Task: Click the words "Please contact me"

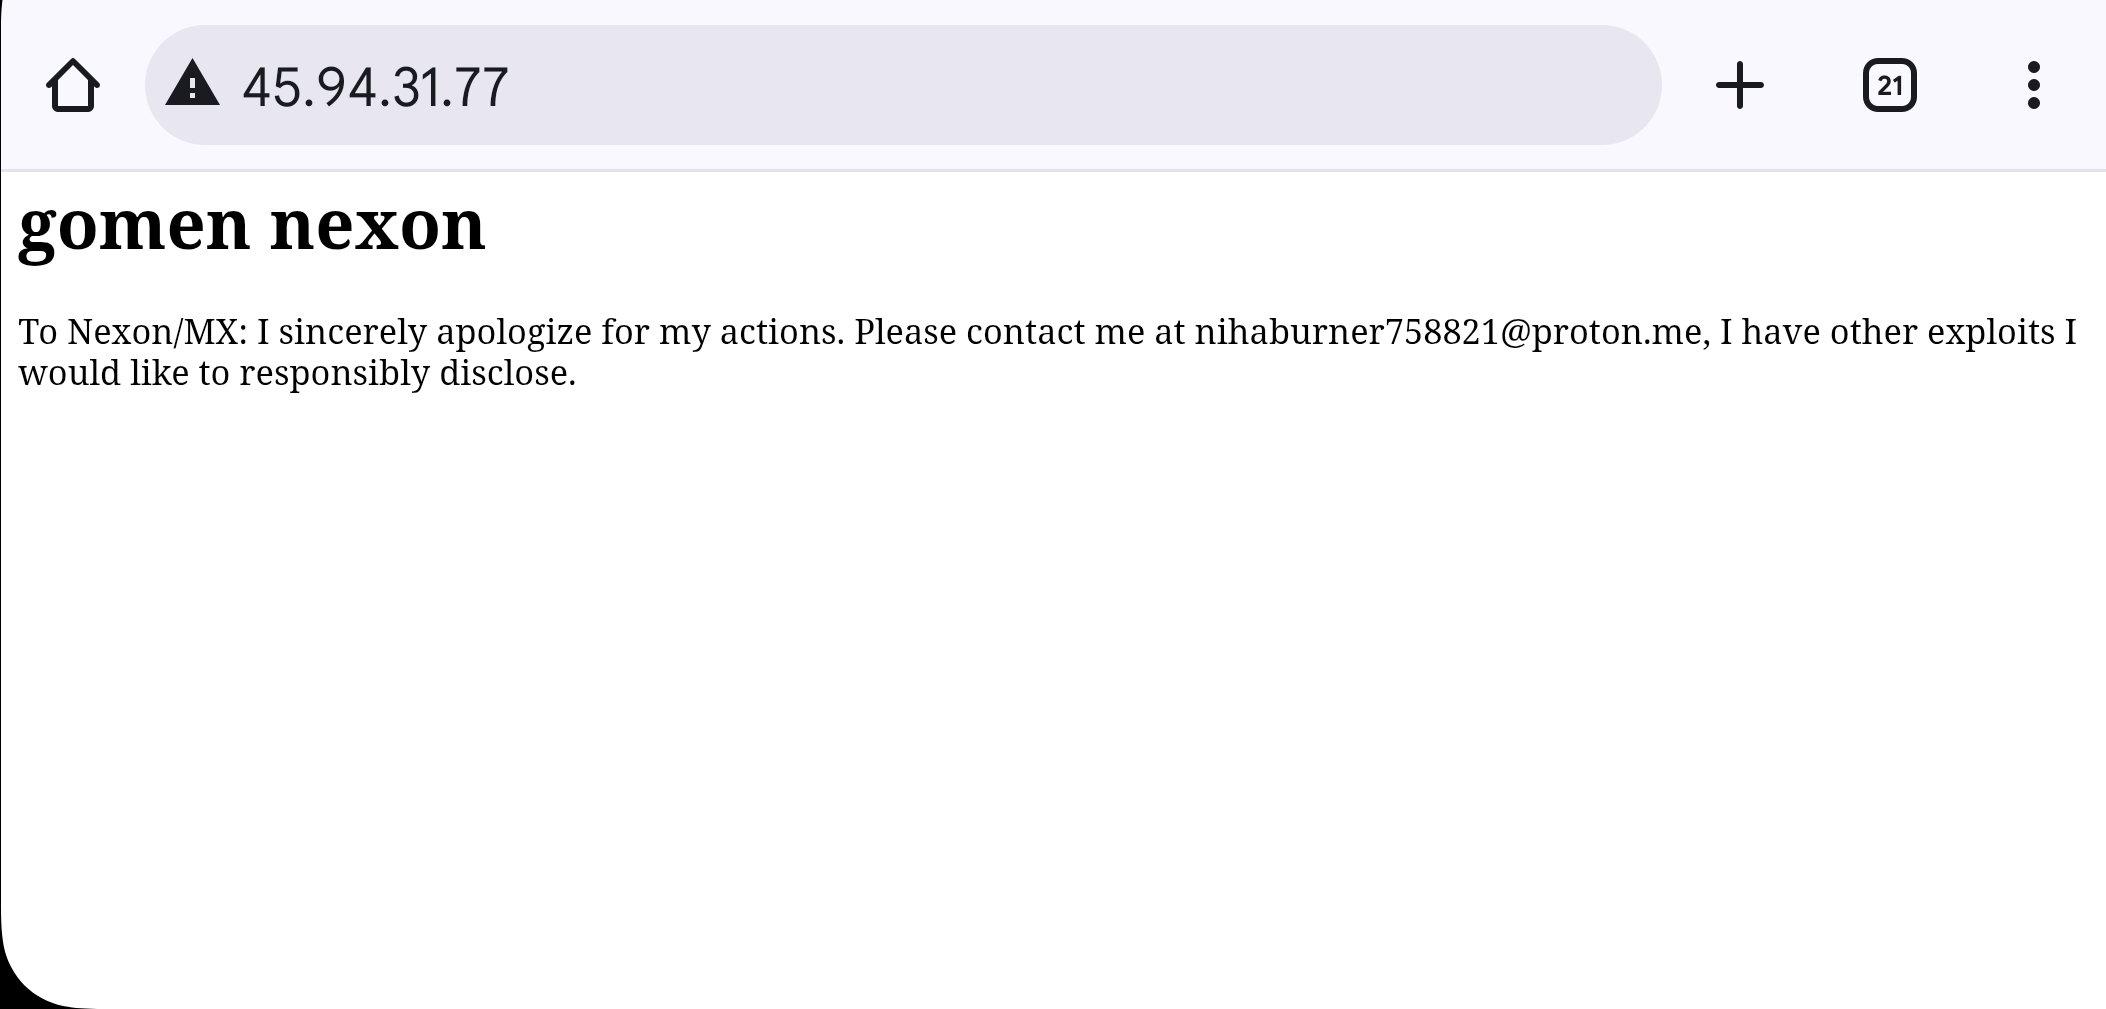Action: click(x=999, y=332)
